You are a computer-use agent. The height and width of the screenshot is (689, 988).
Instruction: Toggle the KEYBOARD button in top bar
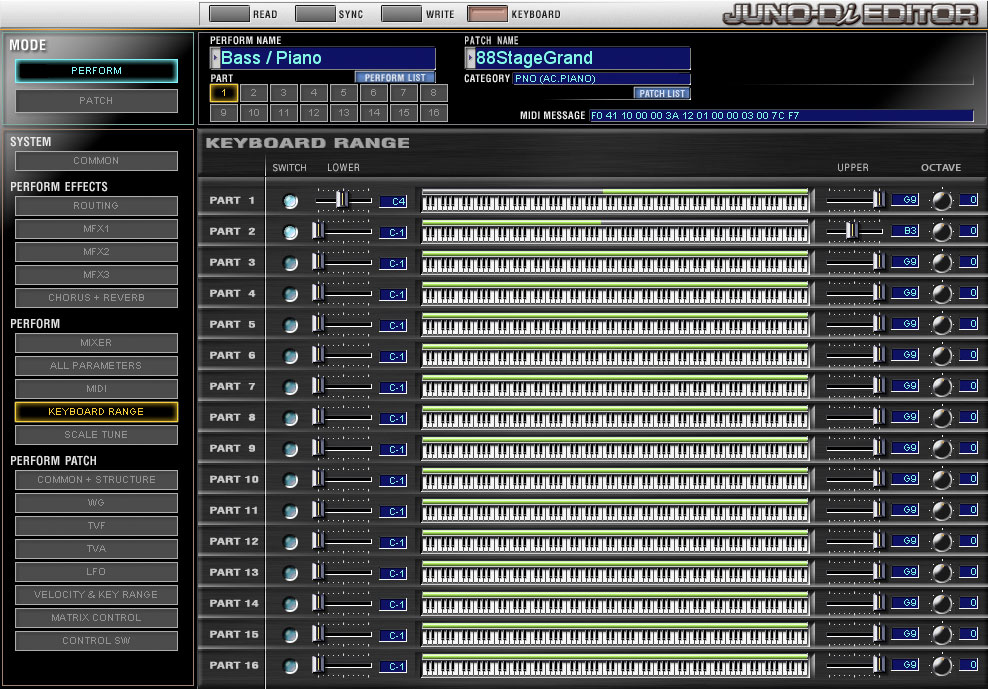coord(487,13)
